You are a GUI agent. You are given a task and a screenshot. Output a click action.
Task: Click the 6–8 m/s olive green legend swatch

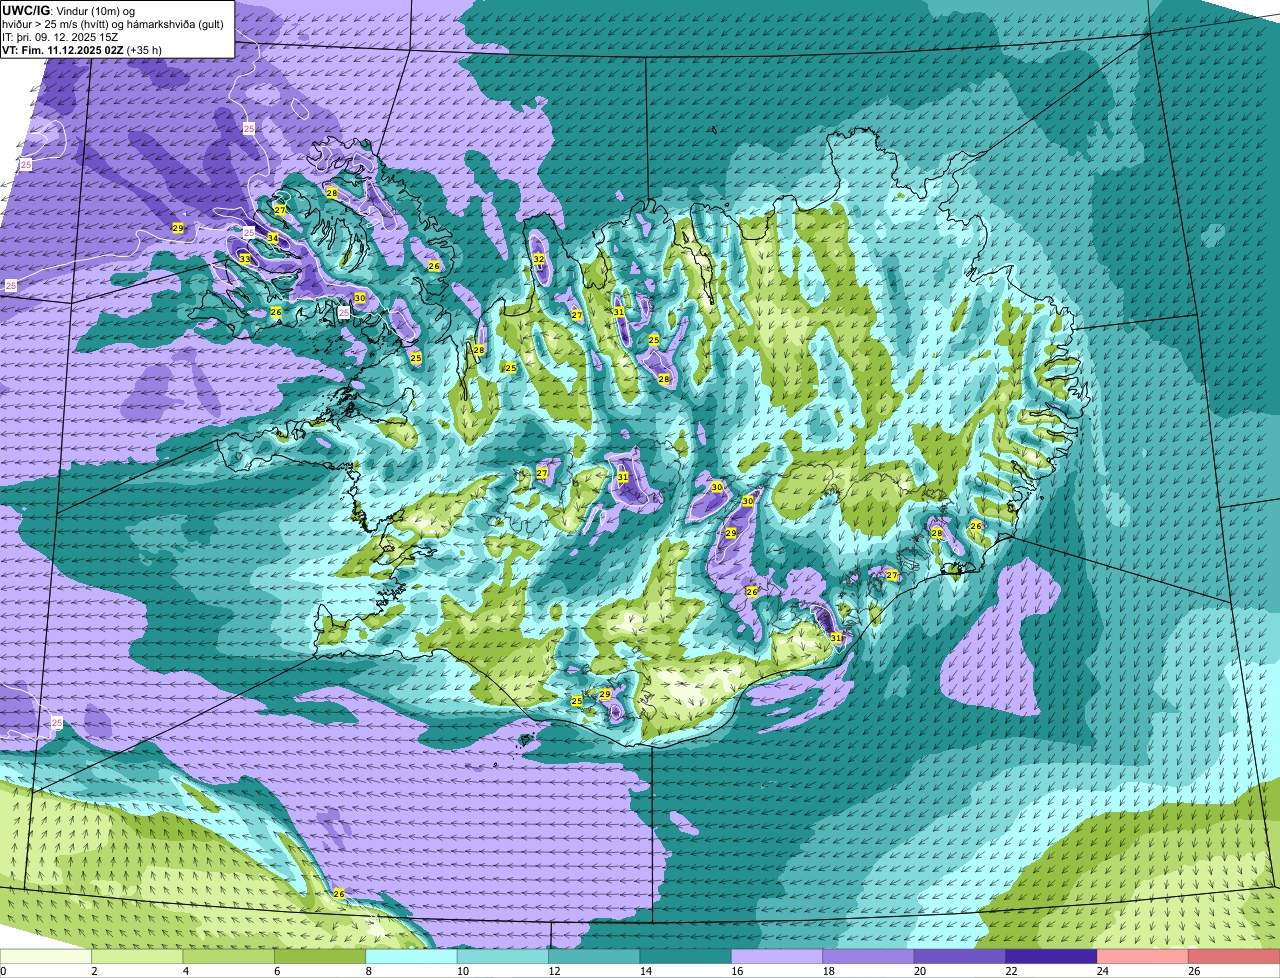tap(320, 957)
